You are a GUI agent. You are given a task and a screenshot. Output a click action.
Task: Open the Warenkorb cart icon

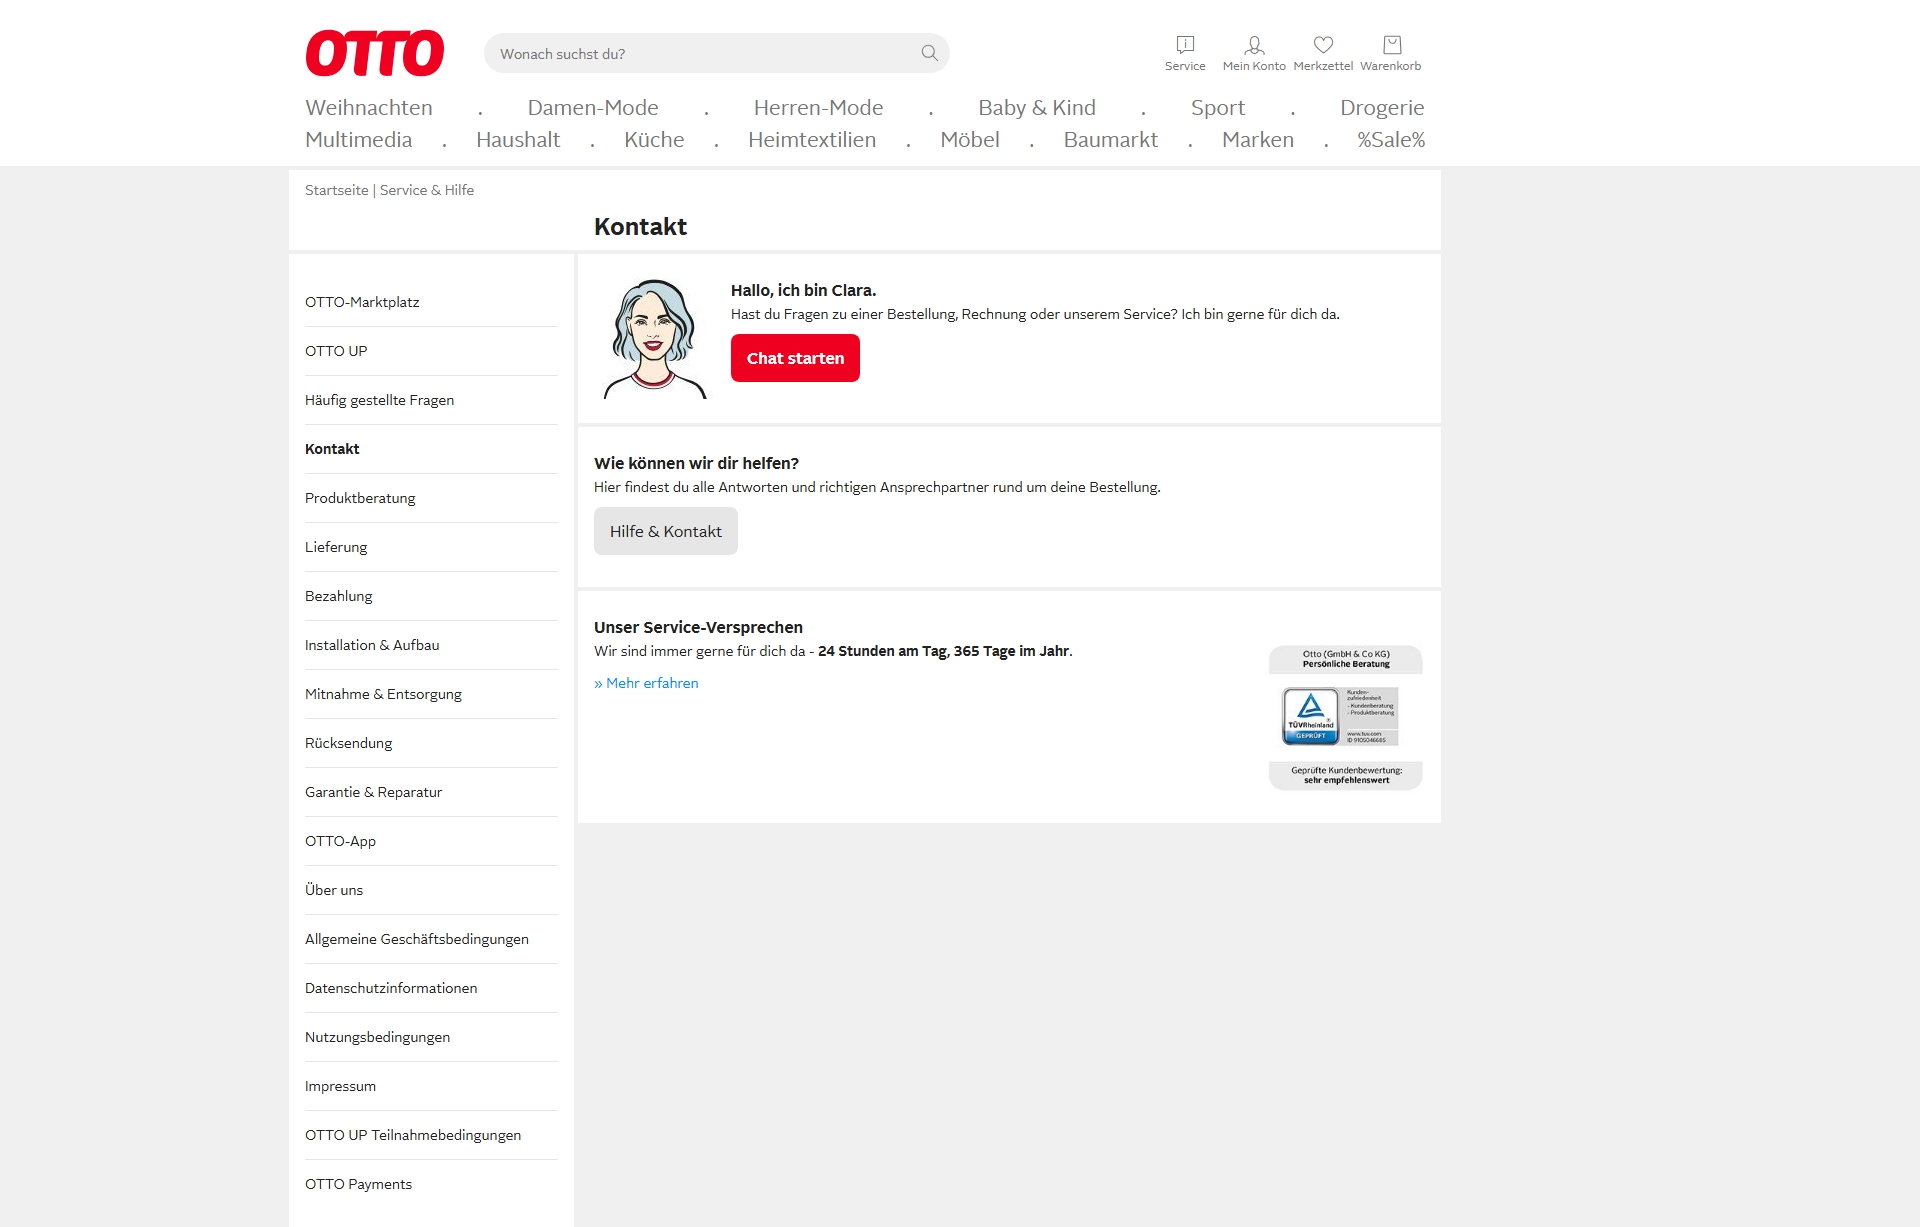click(1391, 53)
